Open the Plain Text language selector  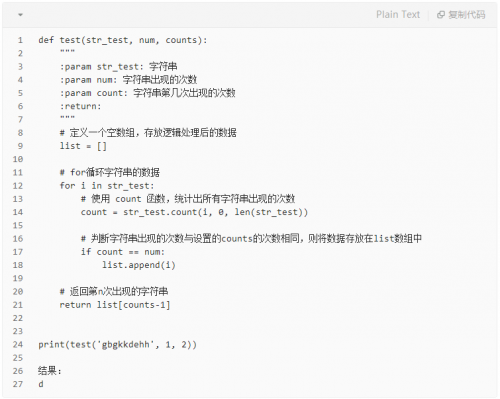pos(398,15)
